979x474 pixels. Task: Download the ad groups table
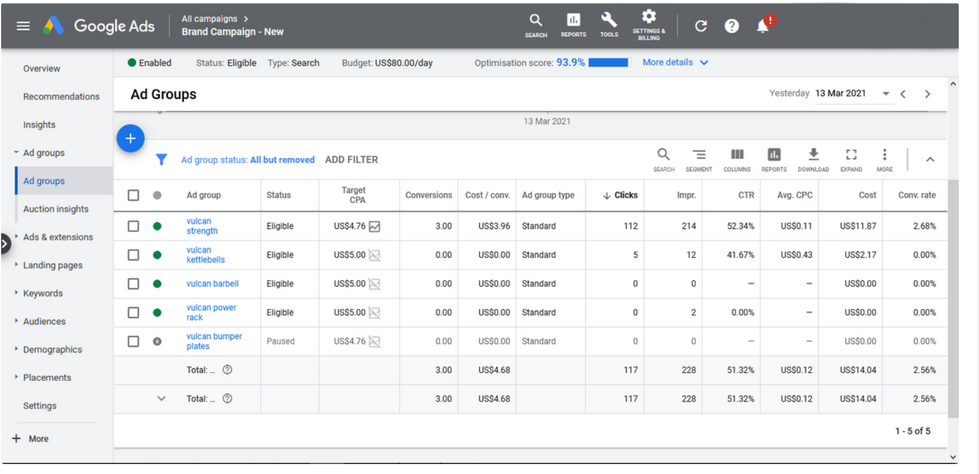tap(813, 160)
